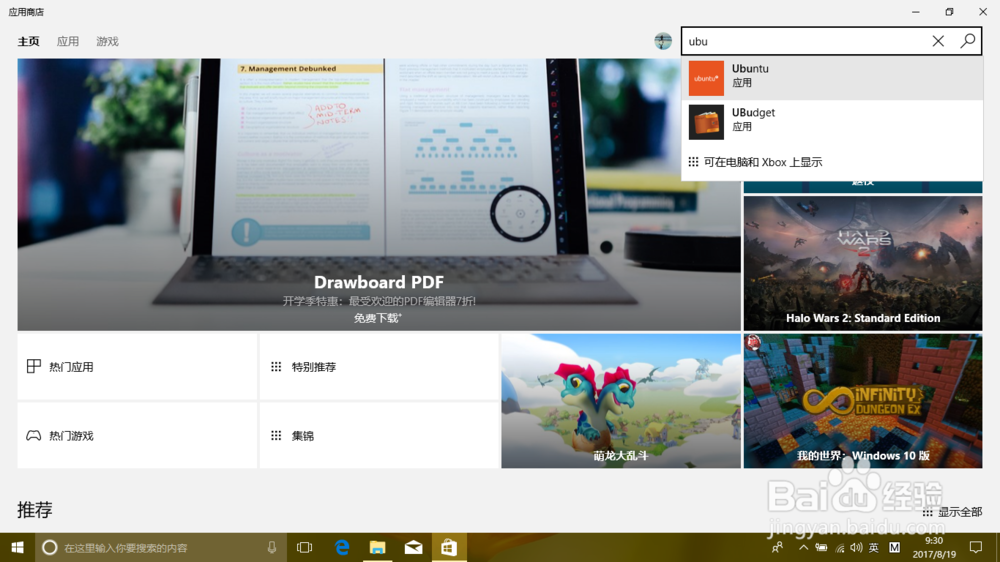Clear the search box text

(x=938, y=41)
